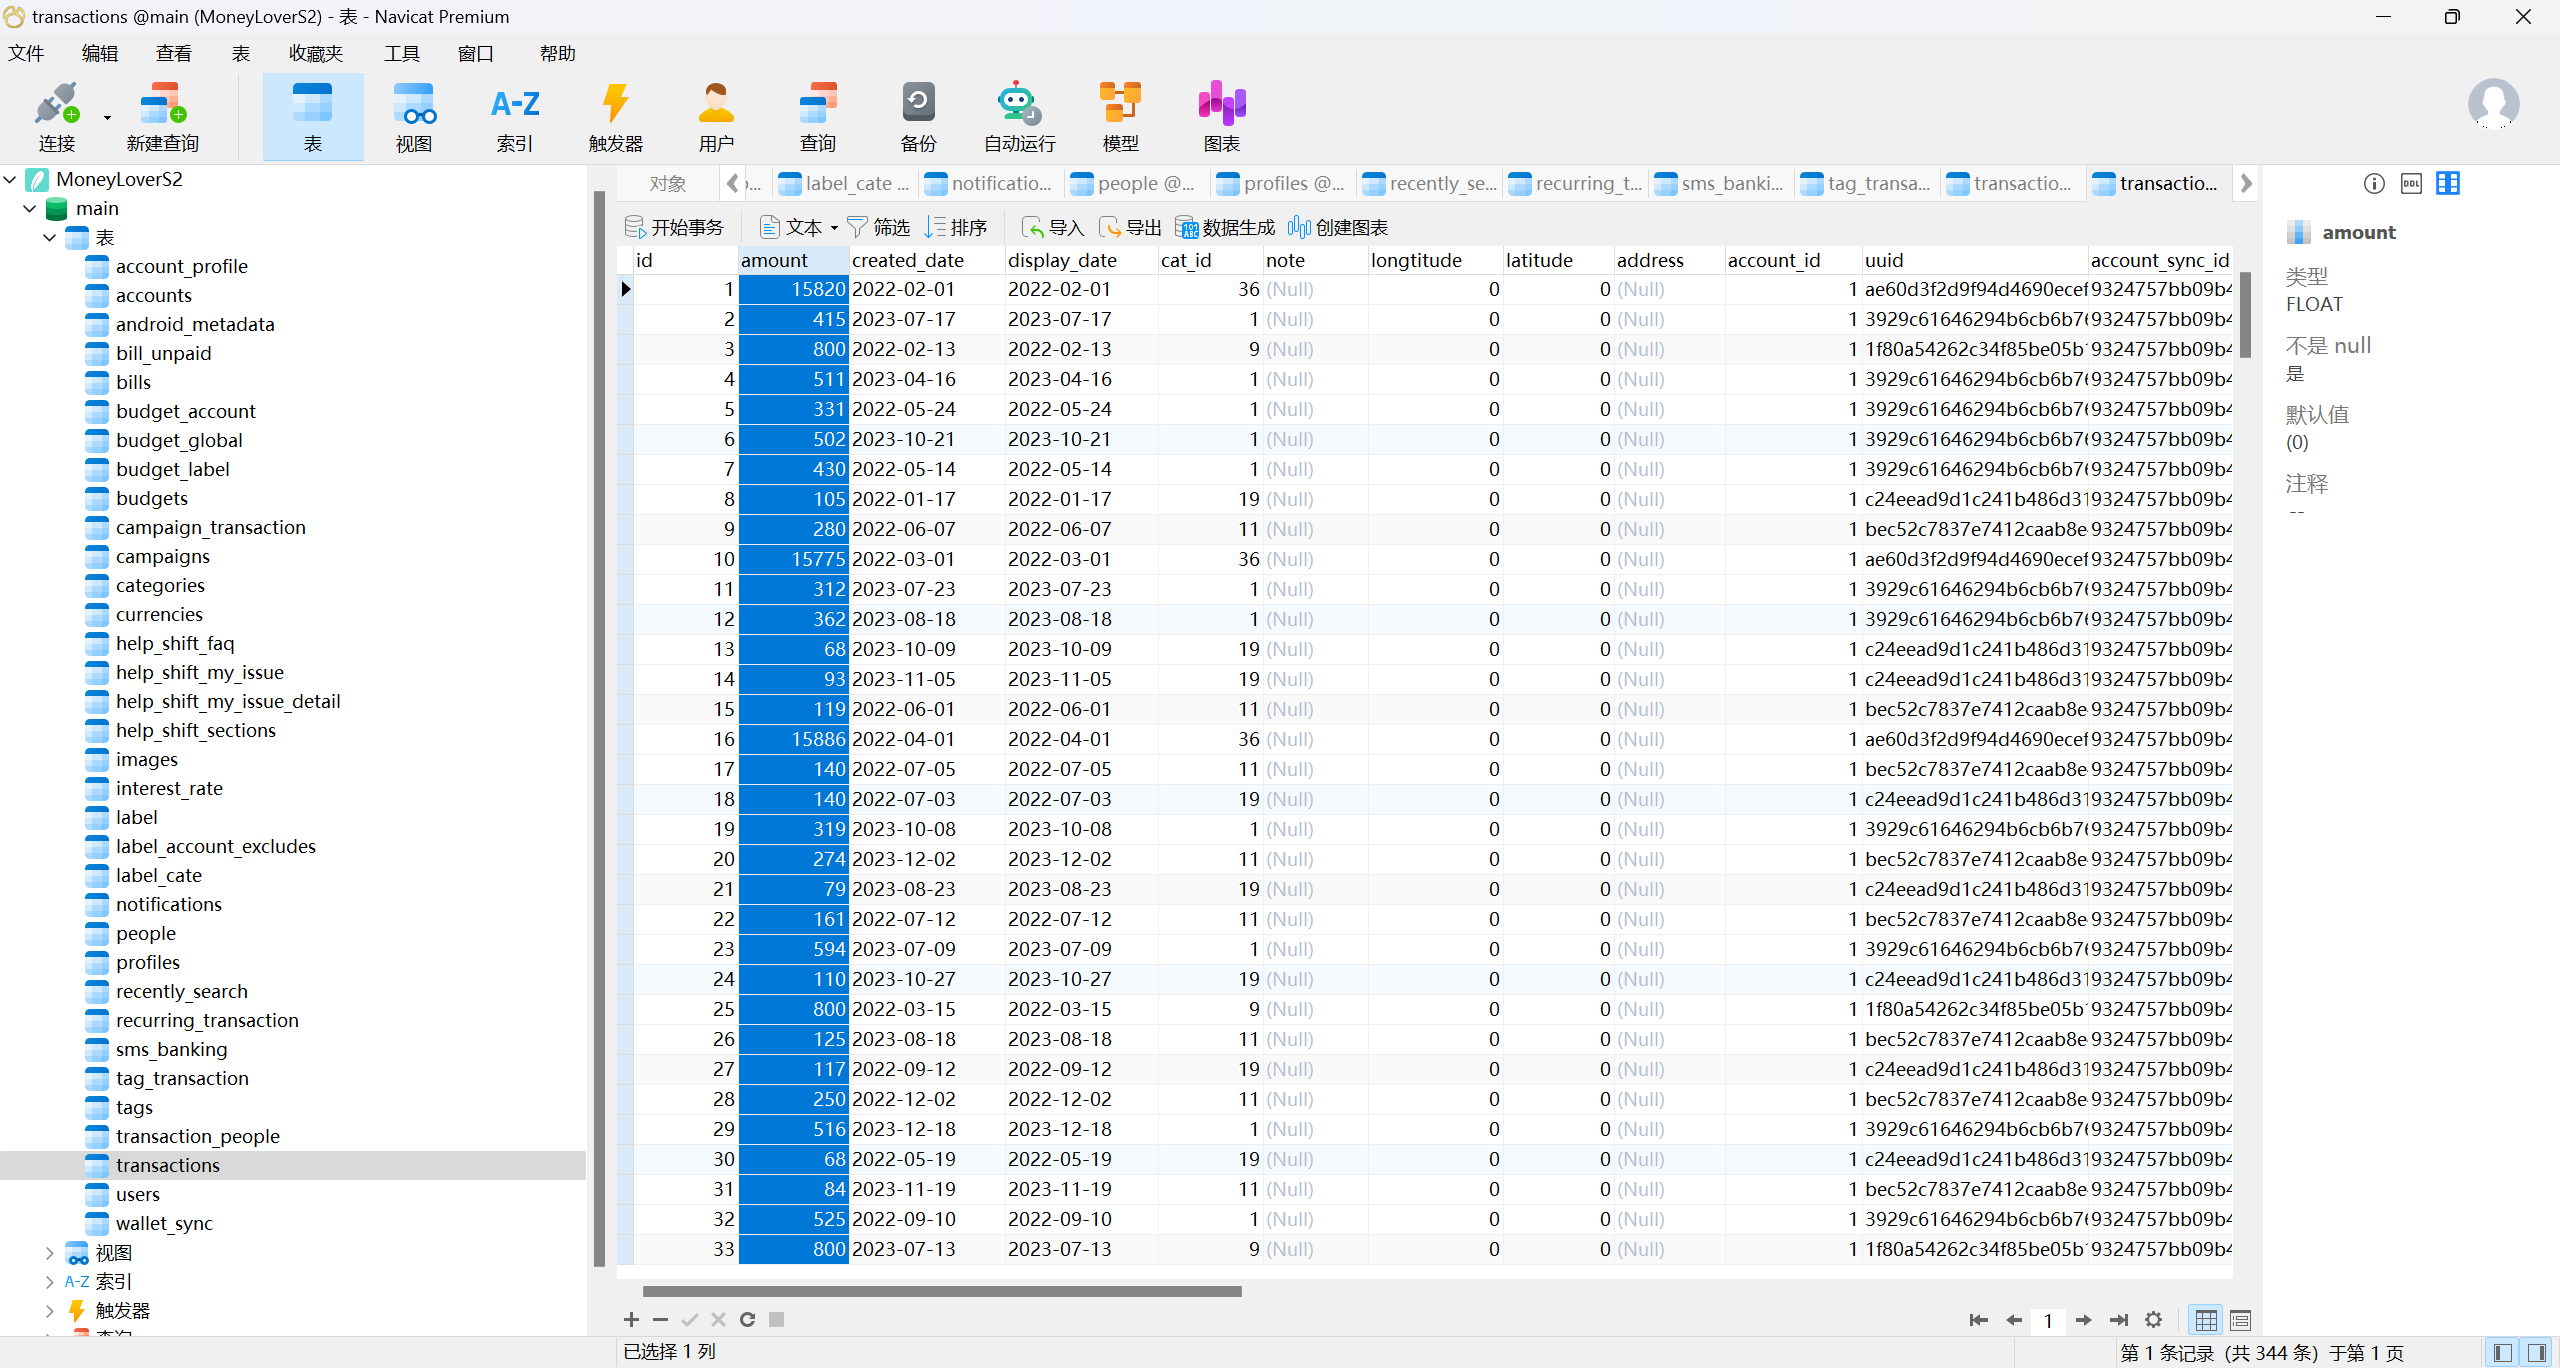The width and height of the screenshot is (2560, 1368).
Task: Click the 筛选 (Filter) button
Action: click(x=879, y=227)
